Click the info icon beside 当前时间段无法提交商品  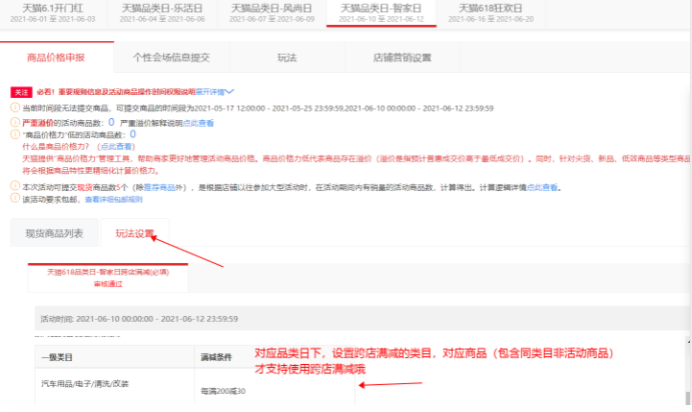[15, 106]
